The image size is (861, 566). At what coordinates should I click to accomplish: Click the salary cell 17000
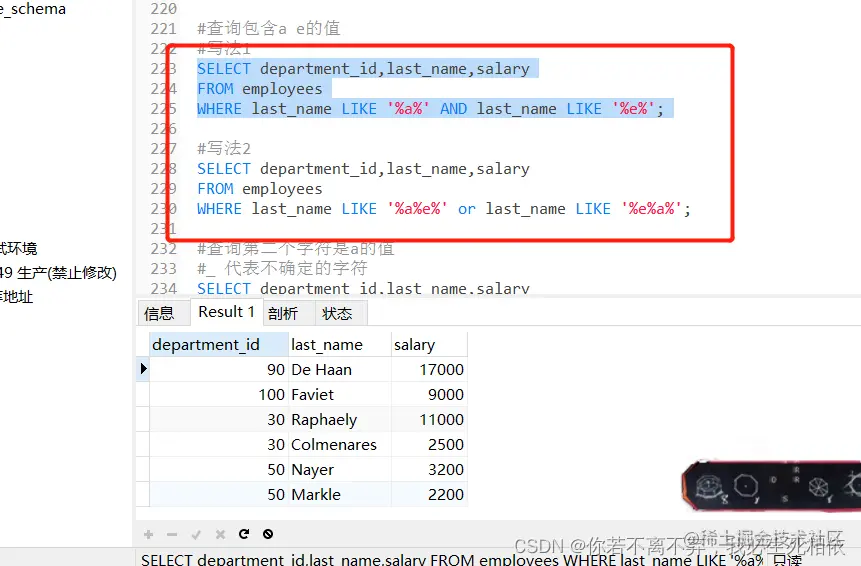pos(429,369)
